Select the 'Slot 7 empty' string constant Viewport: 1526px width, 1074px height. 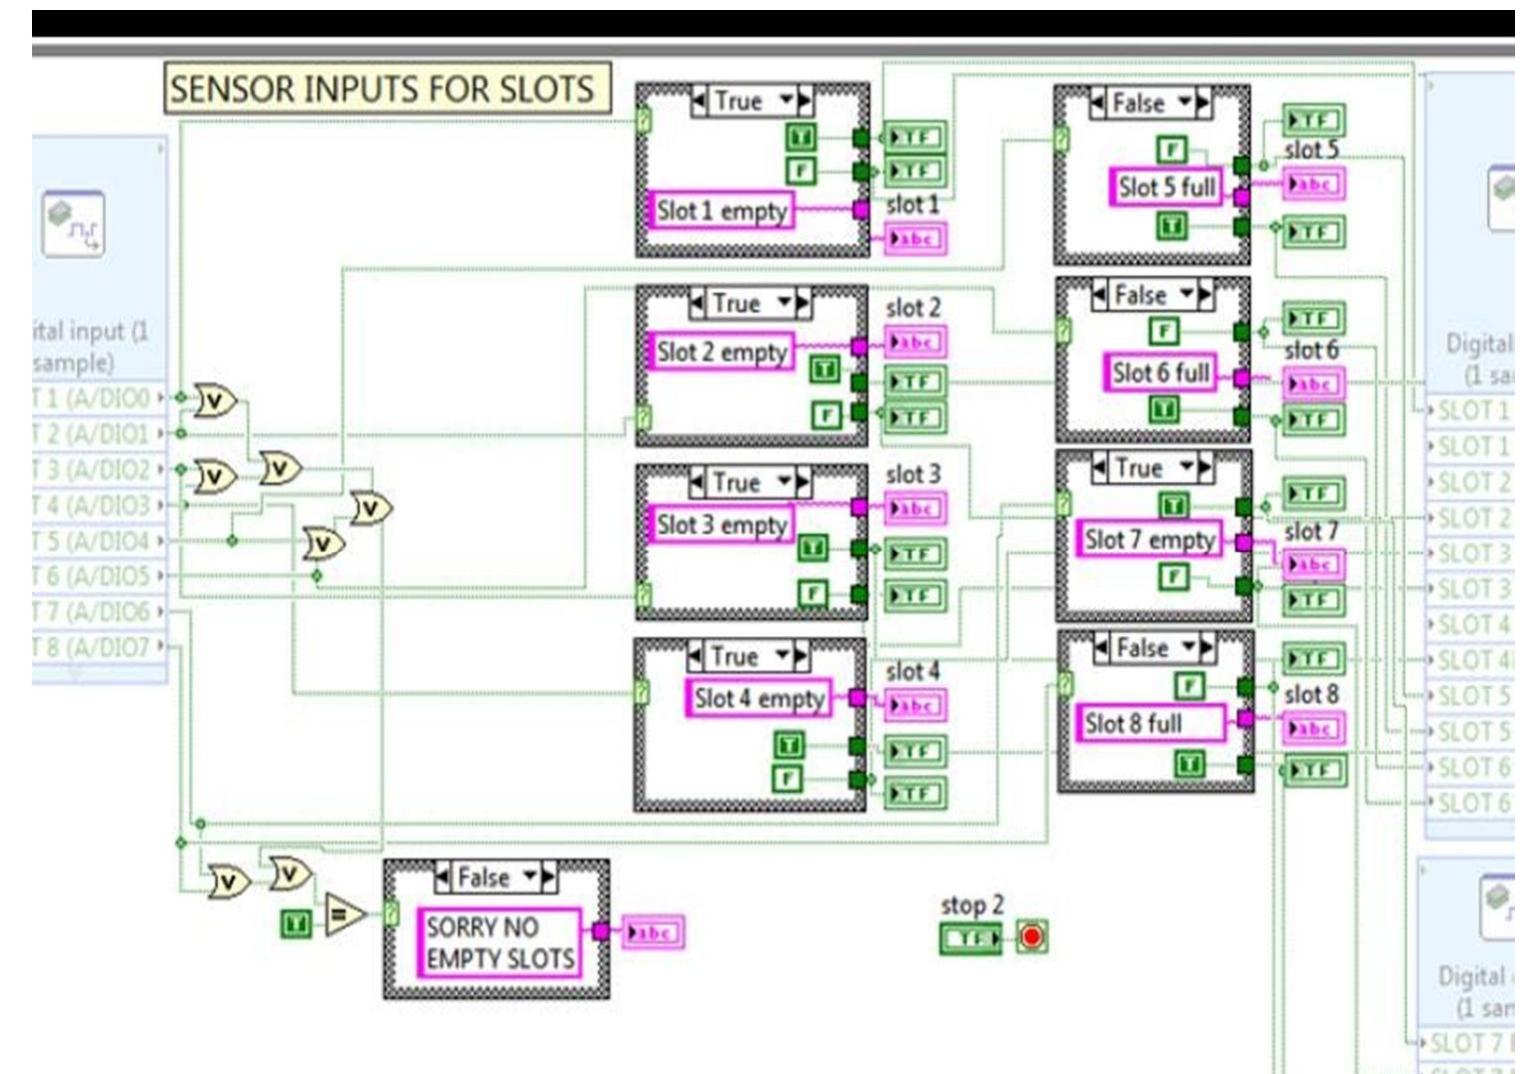click(1149, 539)
